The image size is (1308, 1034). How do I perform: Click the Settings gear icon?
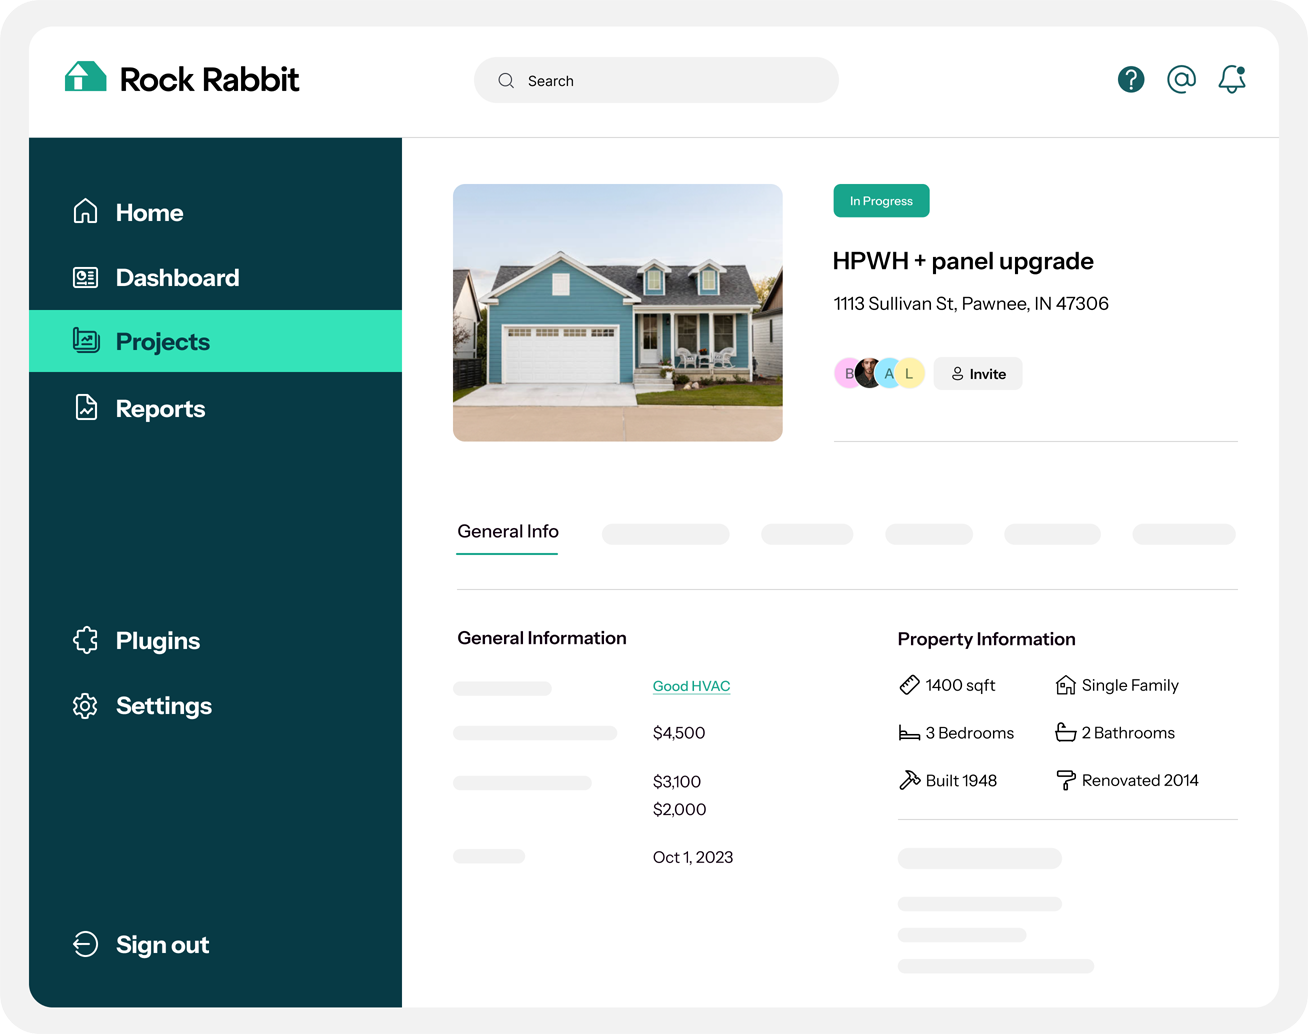(x=86, y=706)
